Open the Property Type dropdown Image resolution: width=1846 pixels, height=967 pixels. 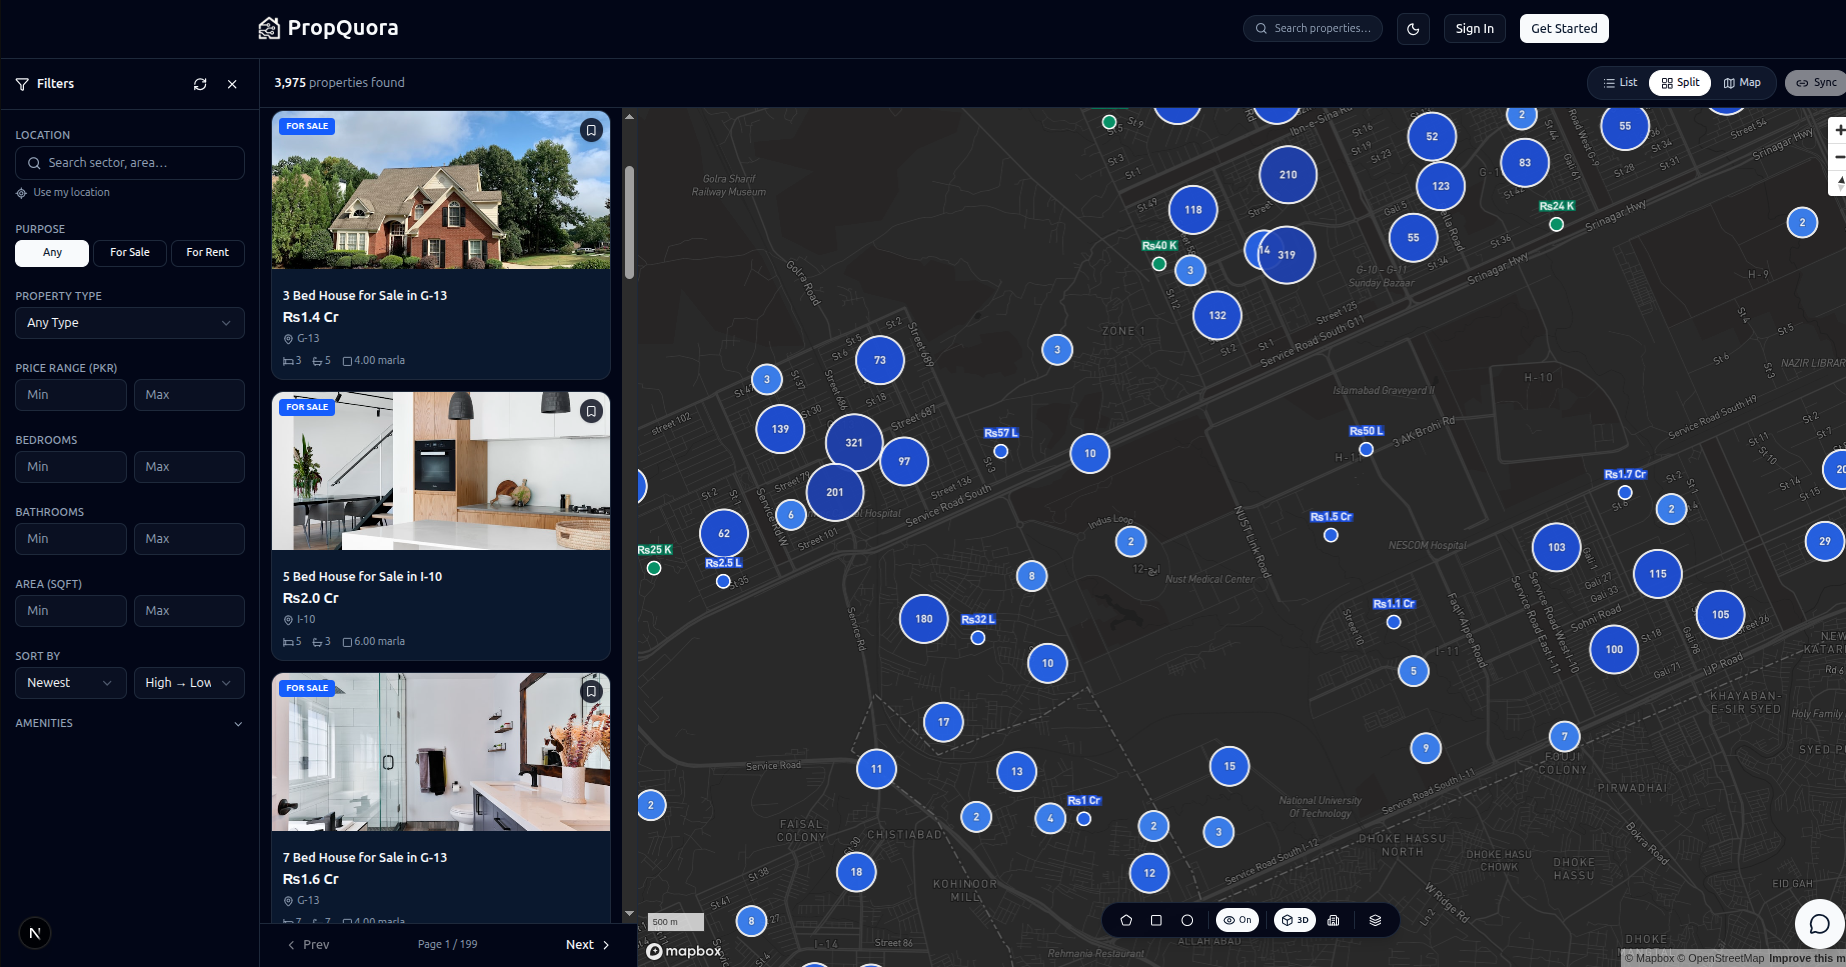[130, 323]
